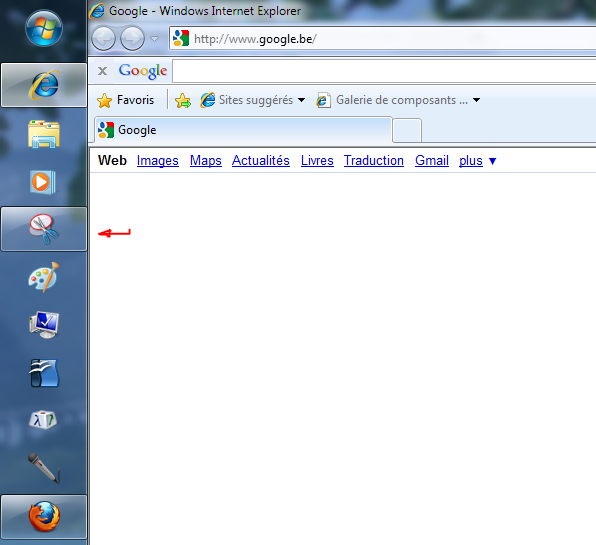Close the Google toolbar with X

[x=102, y=71]
